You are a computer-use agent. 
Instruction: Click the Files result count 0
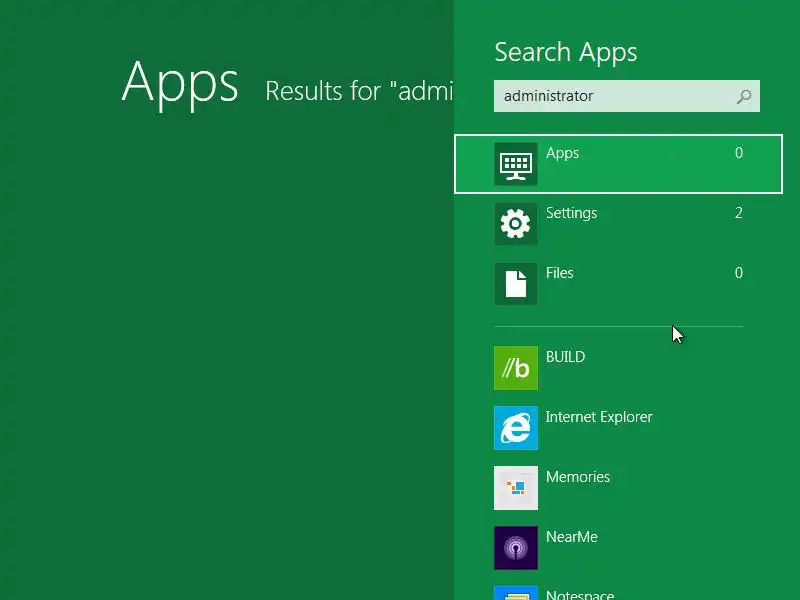tap(738, 272)
